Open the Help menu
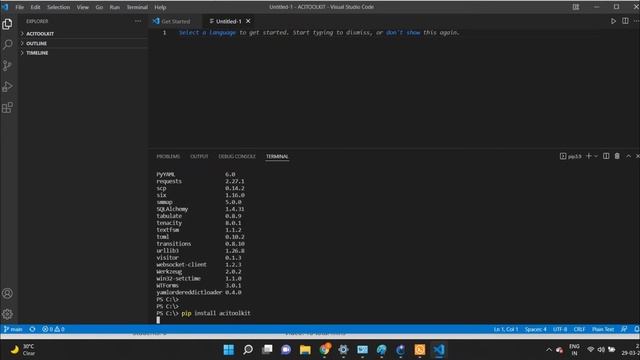Viewport: 640px width, 360px height. pos(160,7)
